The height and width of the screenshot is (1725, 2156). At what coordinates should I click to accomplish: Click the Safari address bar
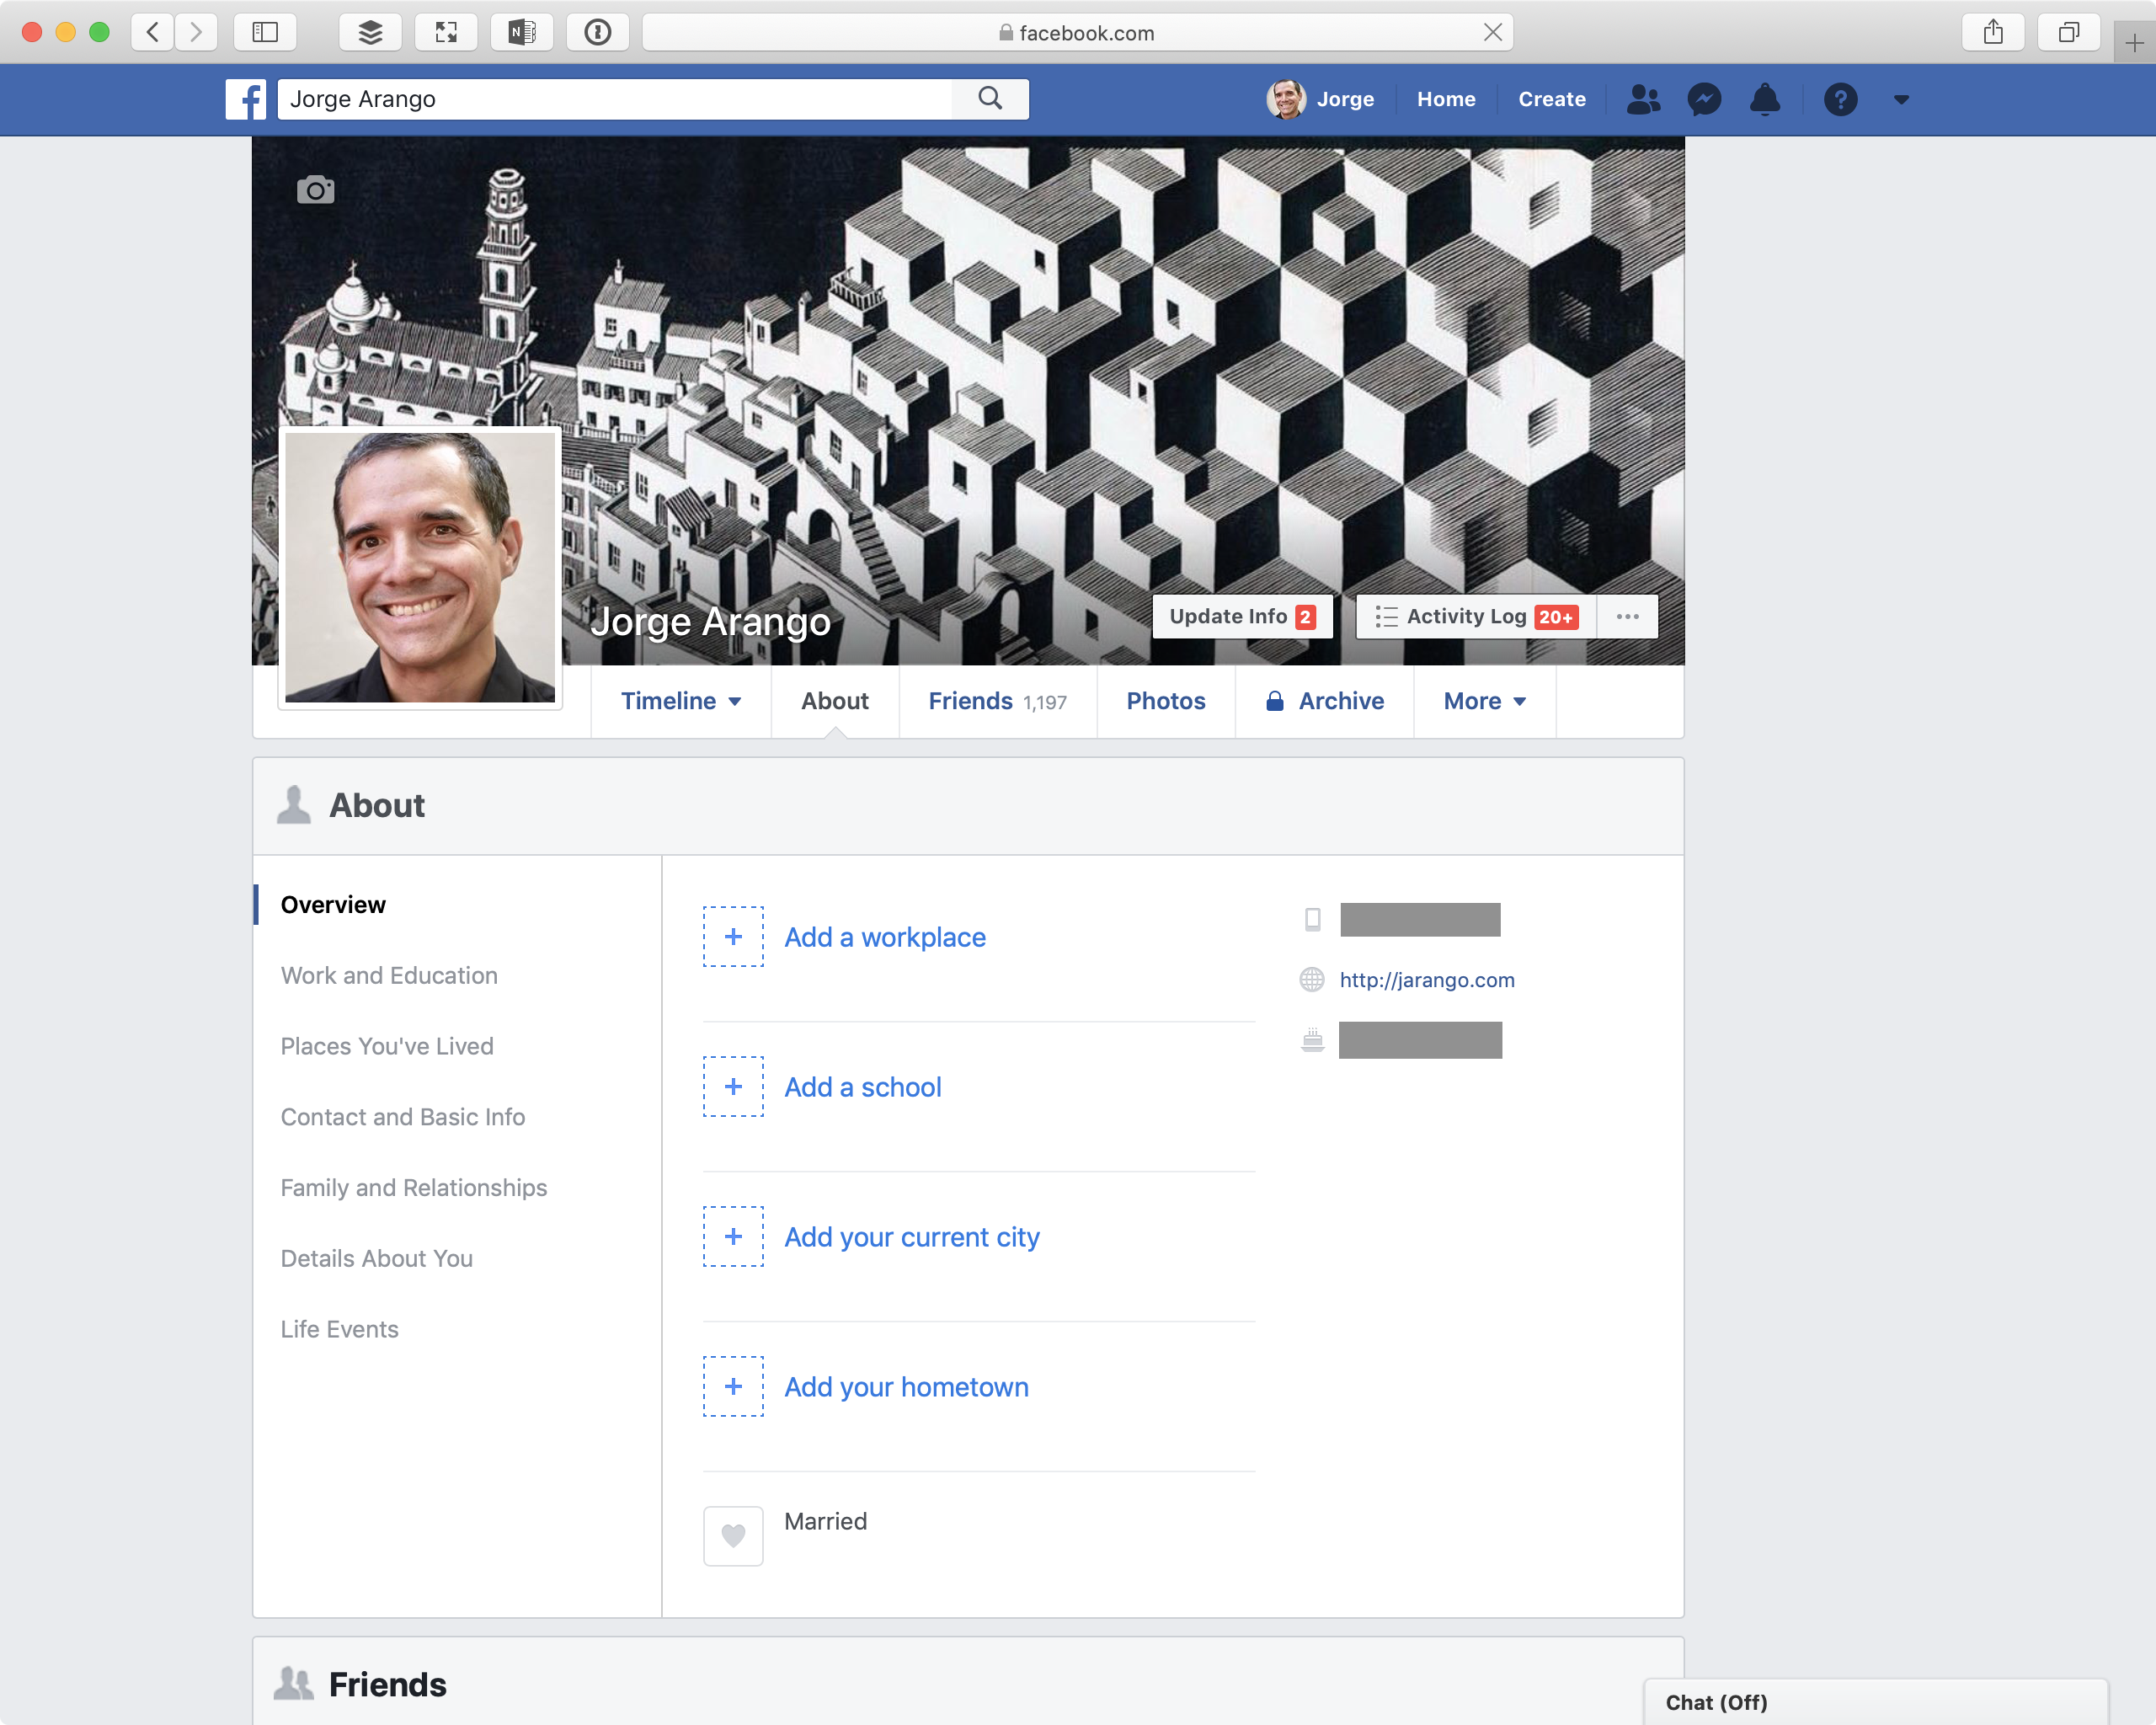(x=1077, y=32)
